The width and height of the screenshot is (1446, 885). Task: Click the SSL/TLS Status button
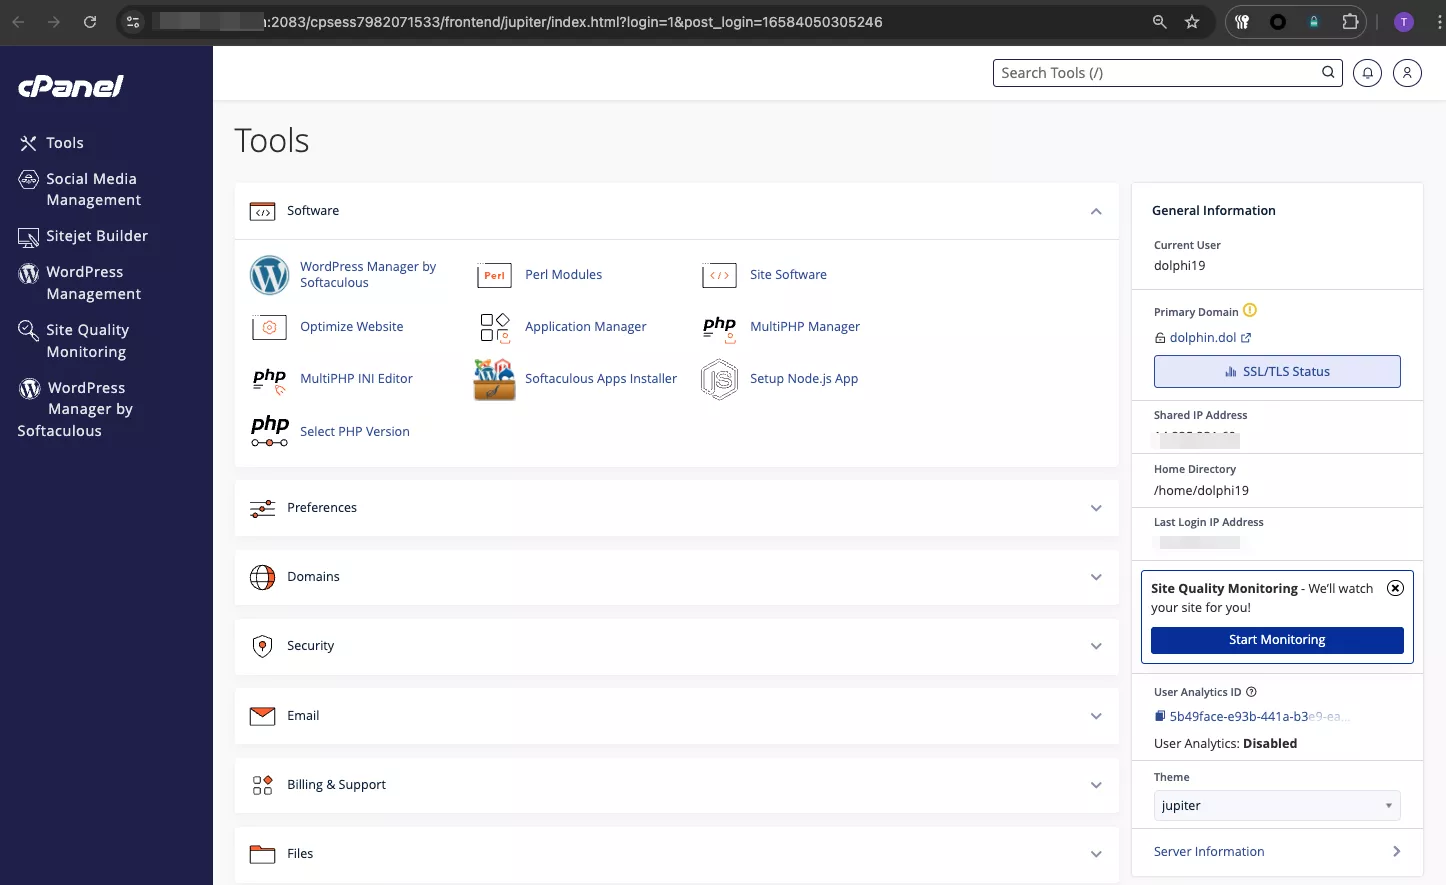[x=1277, y=372]
